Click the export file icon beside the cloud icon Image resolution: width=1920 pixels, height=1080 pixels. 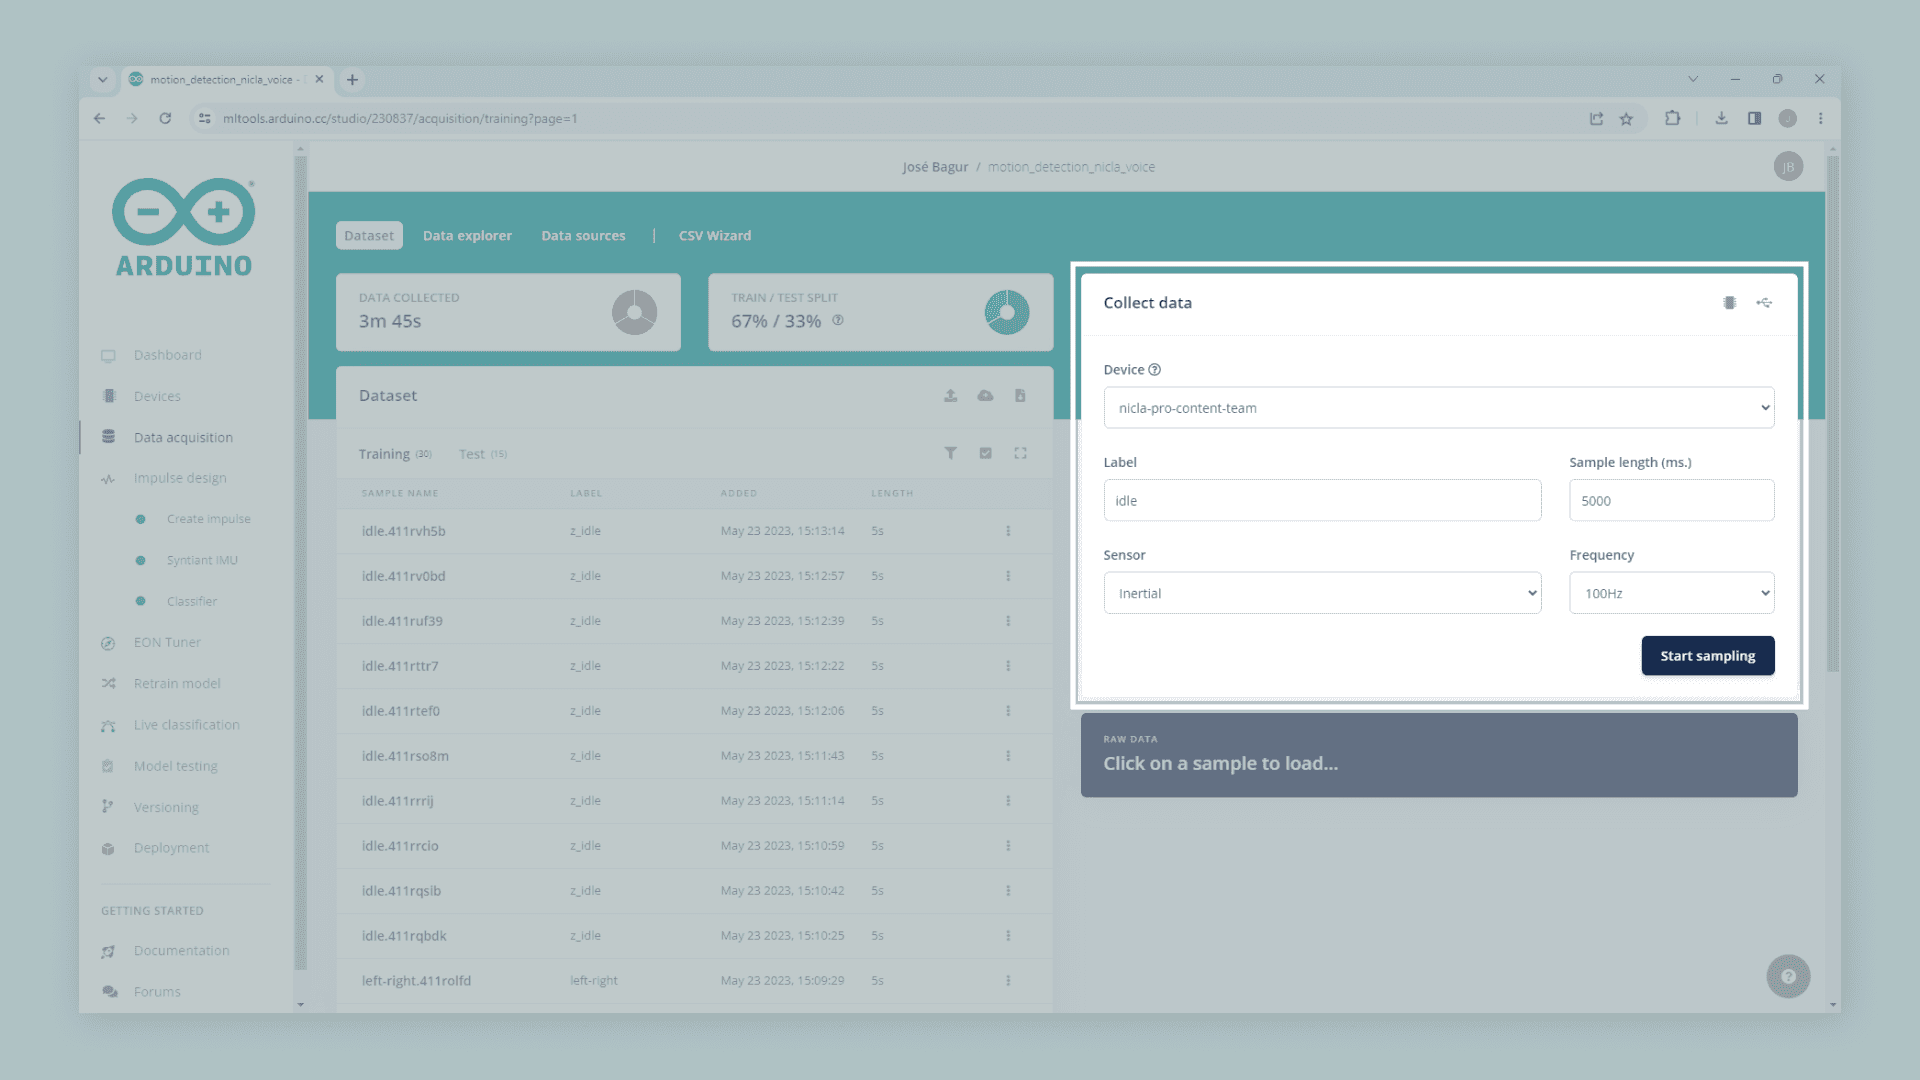(1020, 396)
